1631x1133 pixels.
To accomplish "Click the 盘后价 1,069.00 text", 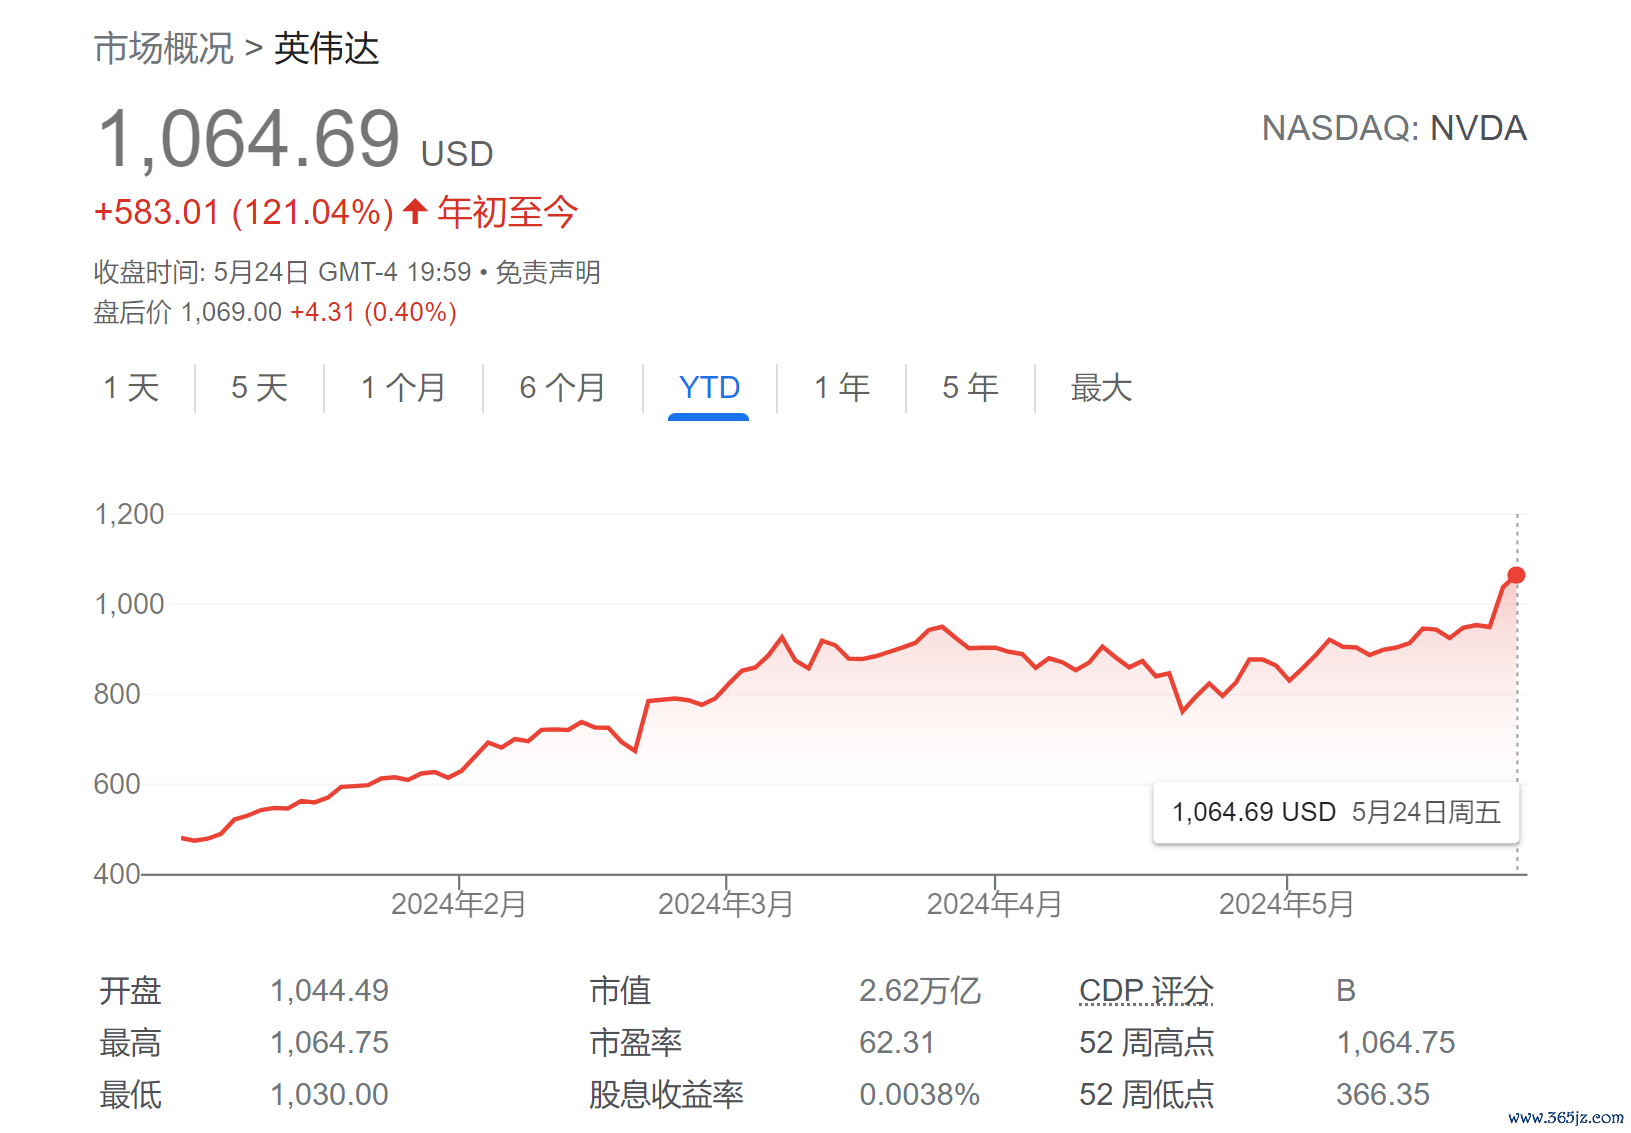I will pyautogui.click(x=188, y=312).
